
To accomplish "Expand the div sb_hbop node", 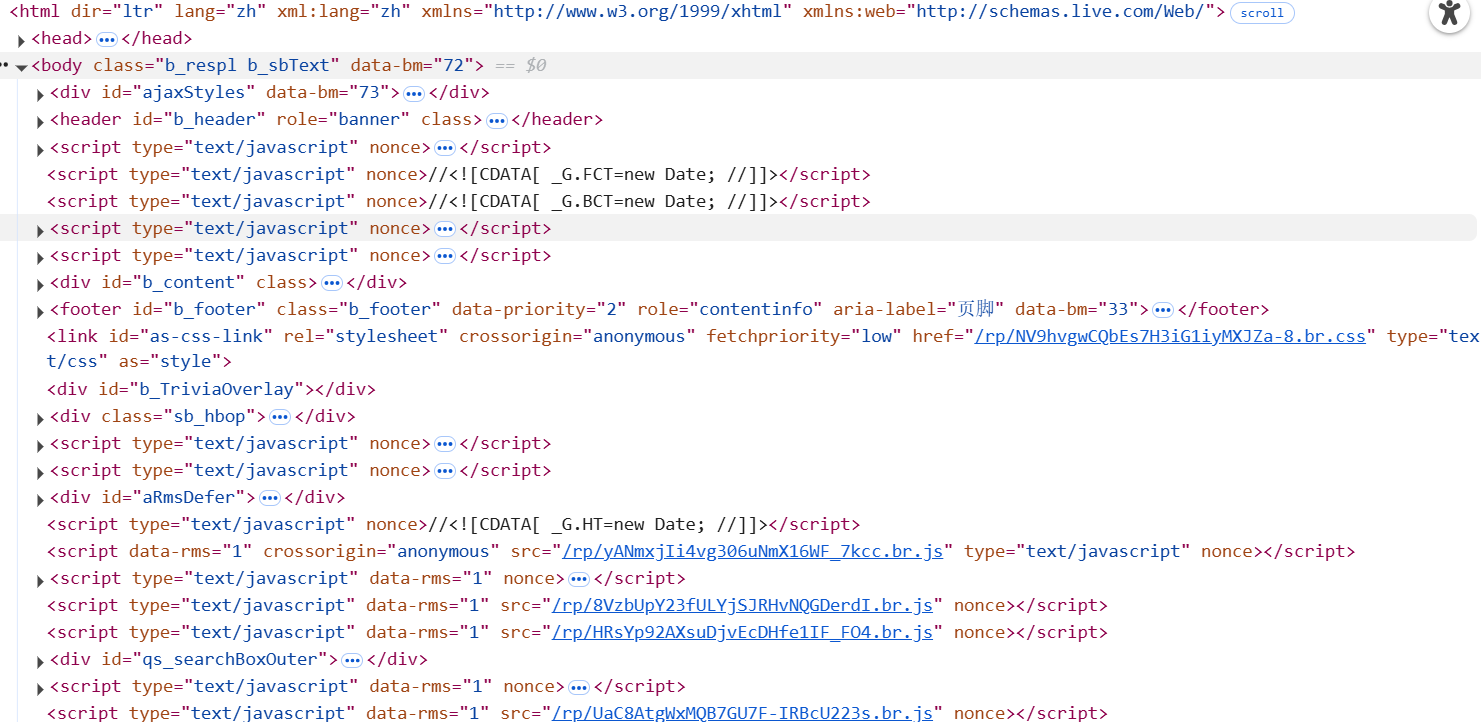I will click(x=40, y=418).
